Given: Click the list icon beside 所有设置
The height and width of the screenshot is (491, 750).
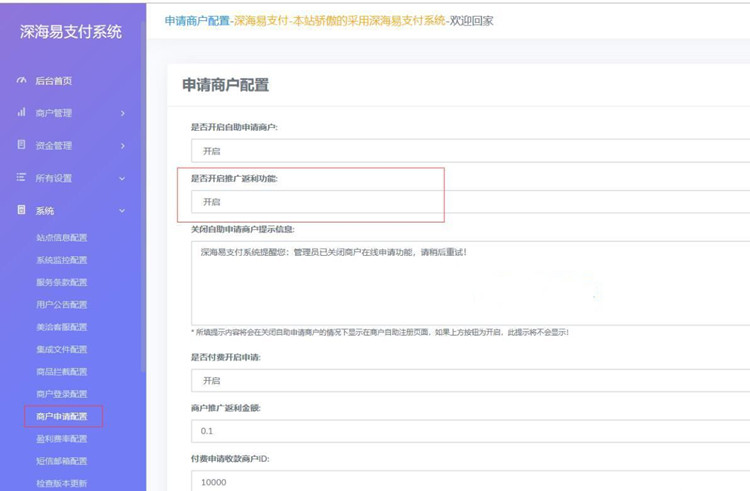Looking at the screenshot, I should tap(21, 178).
